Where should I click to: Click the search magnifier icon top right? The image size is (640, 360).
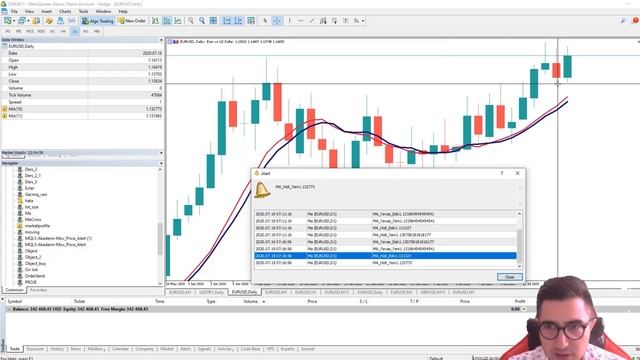click(623, 20)
